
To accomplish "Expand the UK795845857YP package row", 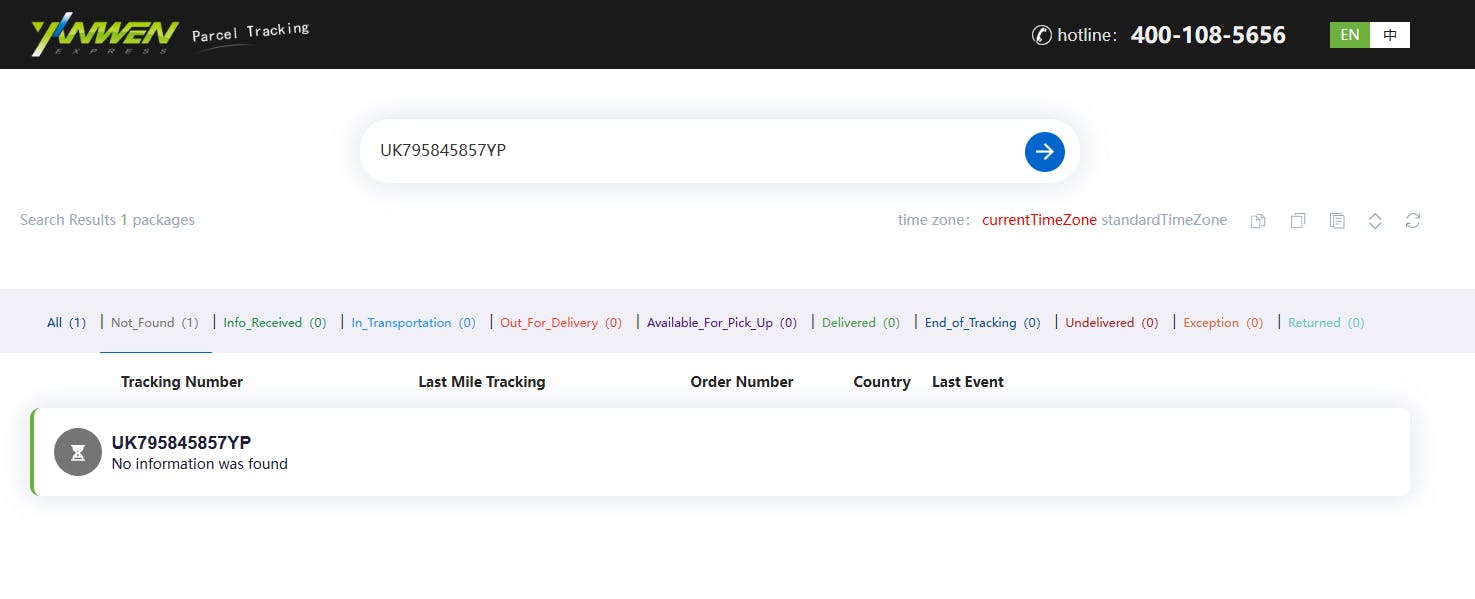I will [720, 452].
